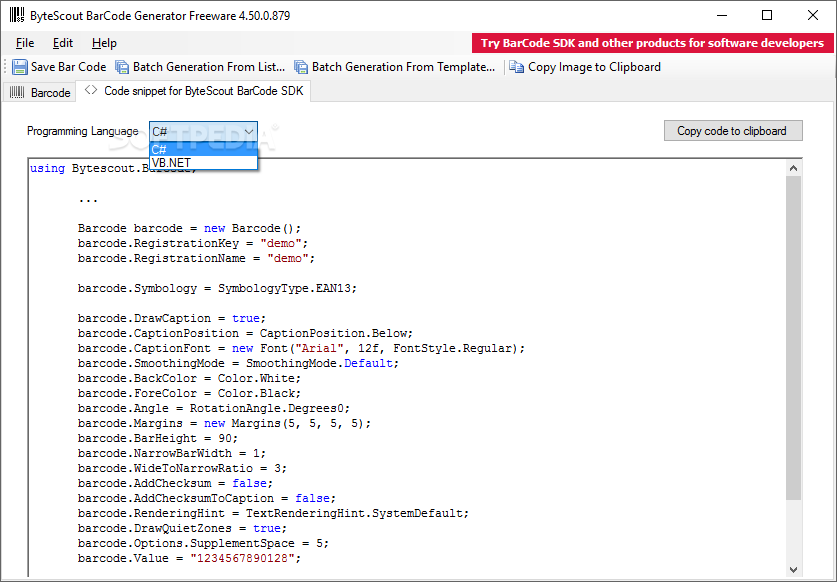Click the barcode.Value "1234567890128" line
Screen dimensions: 837x582
(x=189, y=557)
